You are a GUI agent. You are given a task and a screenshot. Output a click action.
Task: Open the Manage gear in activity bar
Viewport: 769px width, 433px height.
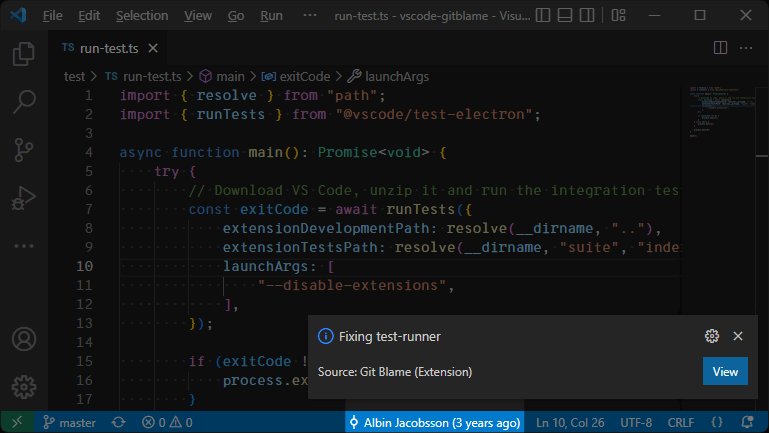click(24, 387)
